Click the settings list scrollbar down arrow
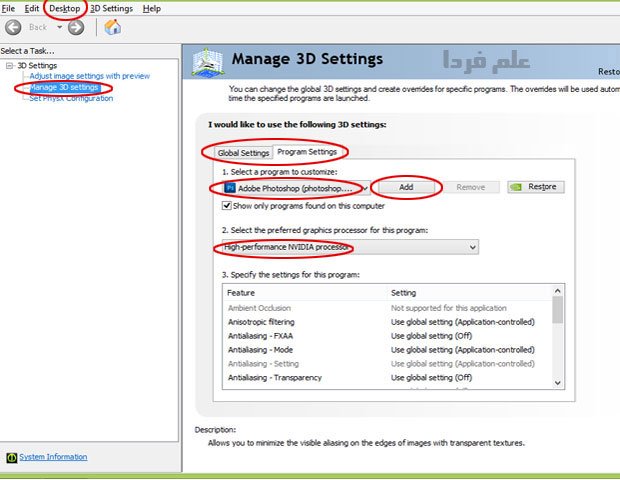This screenshot has width=620, height=480. click(557, 381)
